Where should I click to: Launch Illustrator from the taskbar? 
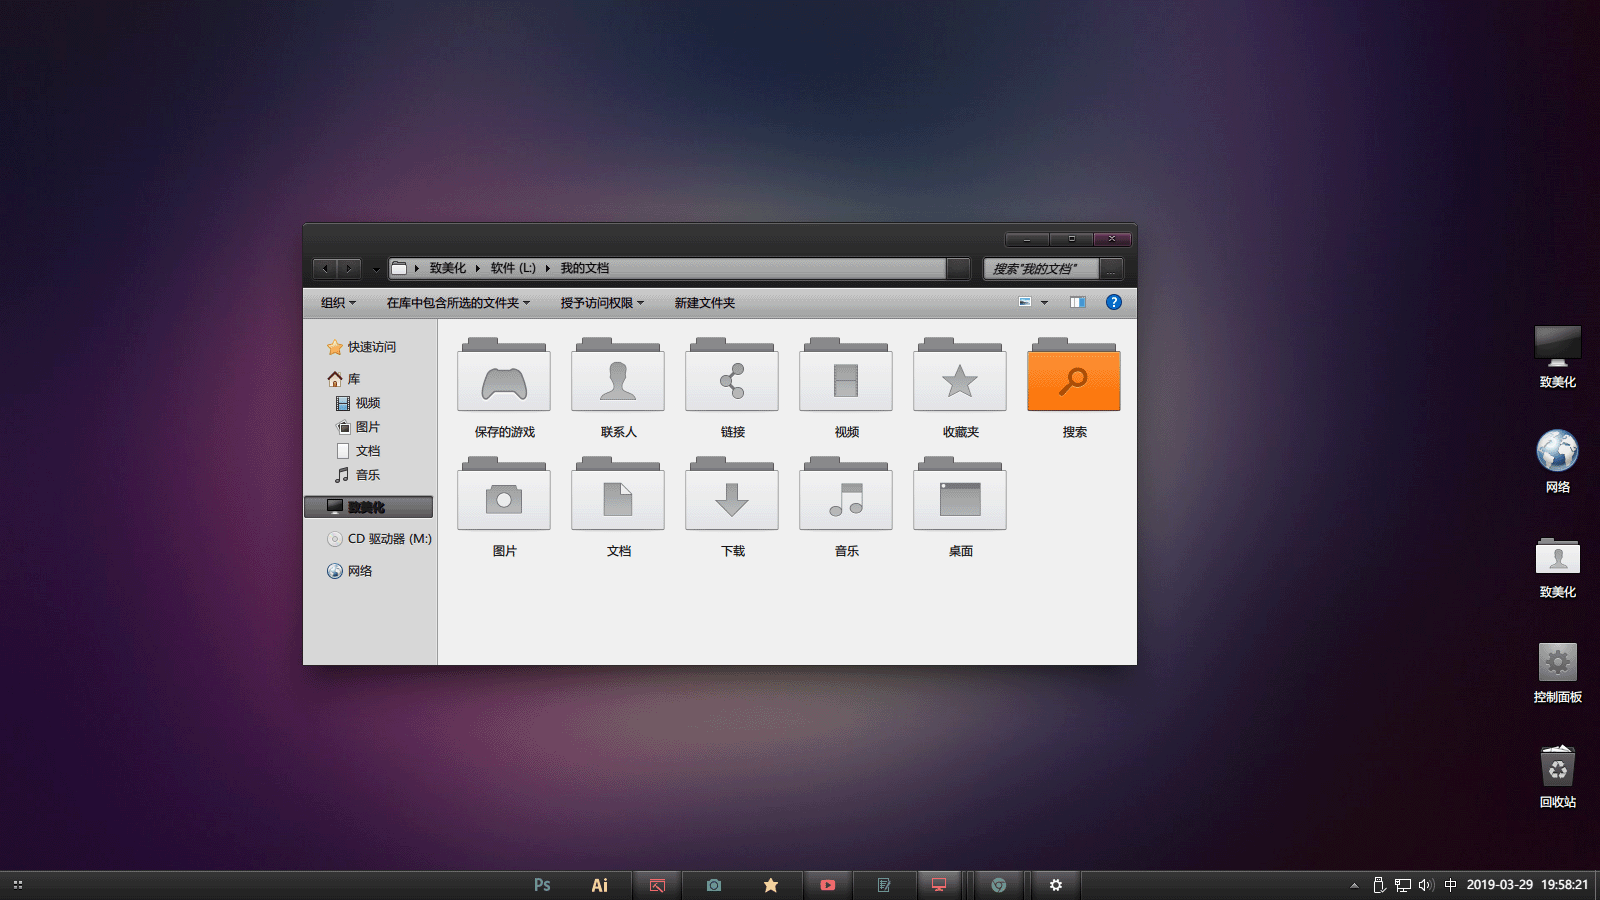point(600,885)
